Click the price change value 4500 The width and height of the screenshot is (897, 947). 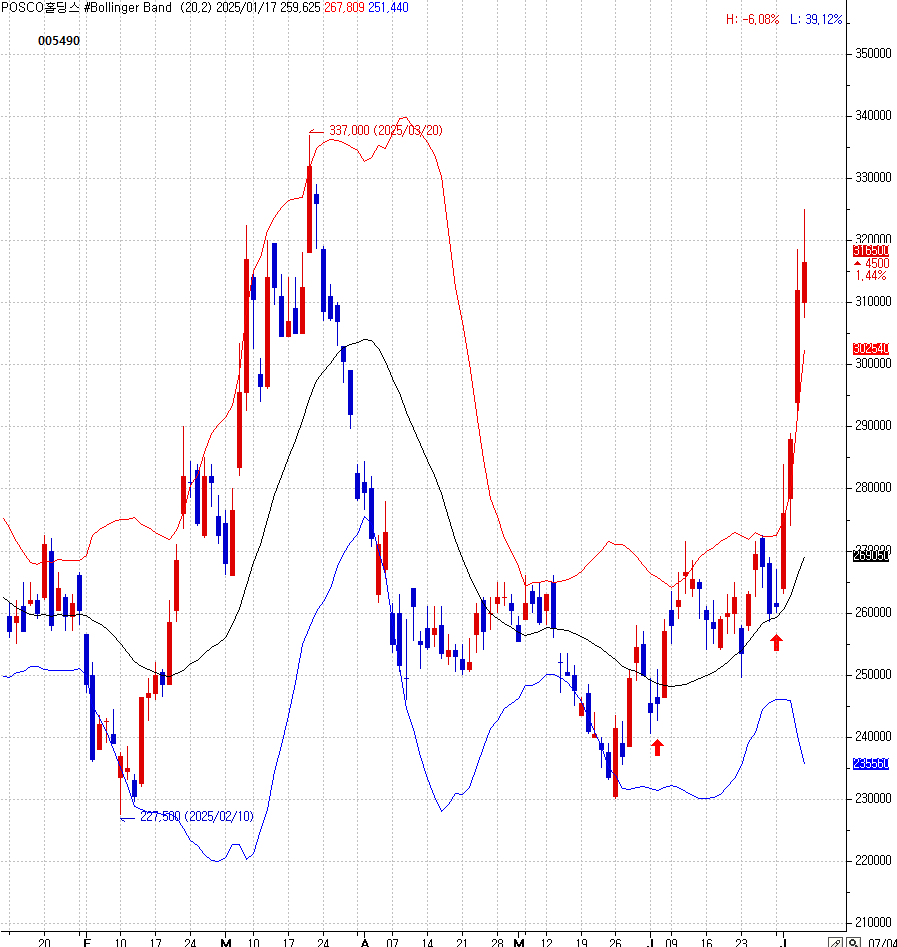877,263
